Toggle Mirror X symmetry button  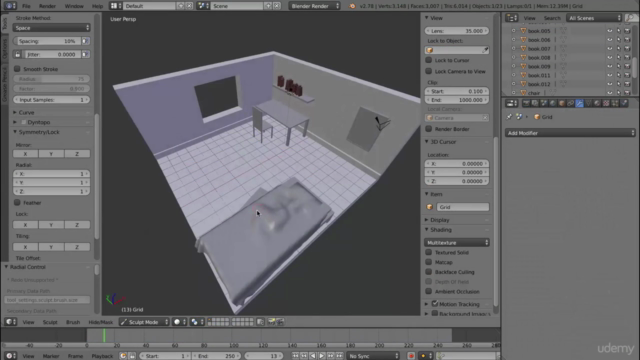click(x=25, y=154)
